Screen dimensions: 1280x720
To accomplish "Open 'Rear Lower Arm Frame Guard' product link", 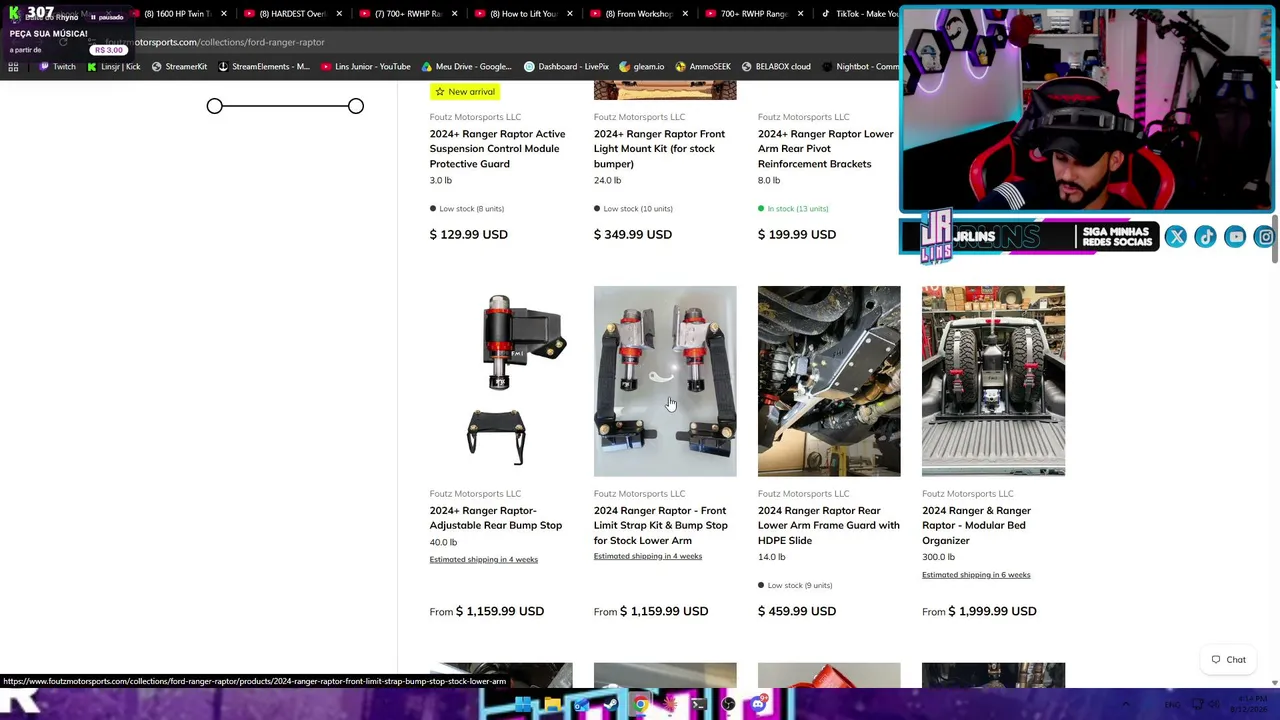I will [828, 525].
